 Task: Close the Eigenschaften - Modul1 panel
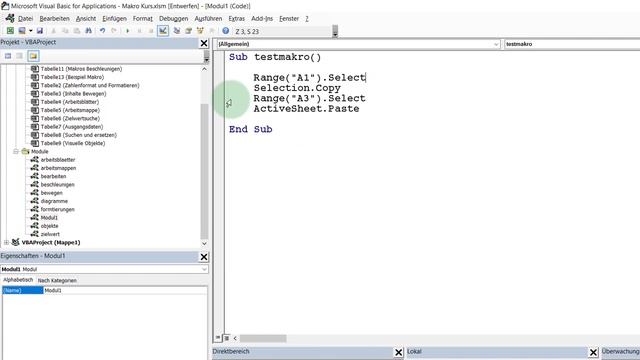204,257
